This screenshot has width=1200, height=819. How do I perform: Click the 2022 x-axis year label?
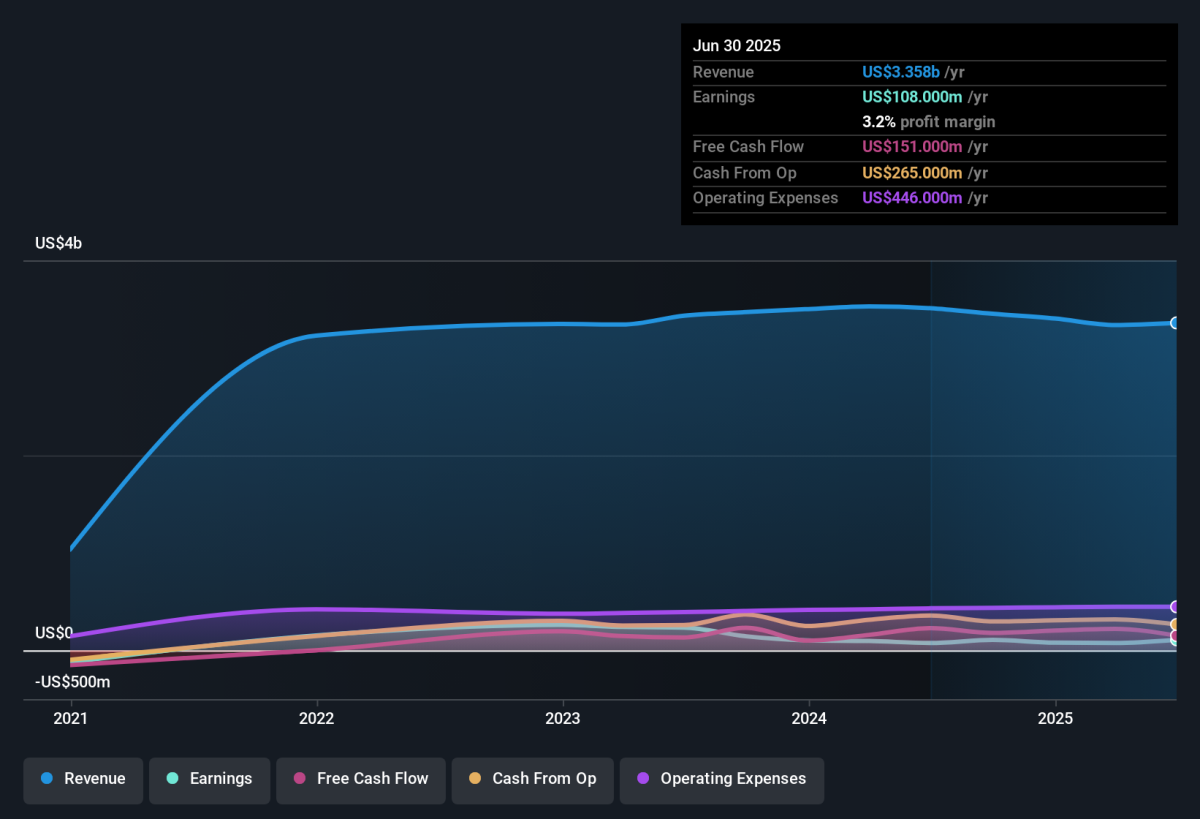(x=317, y=719)
